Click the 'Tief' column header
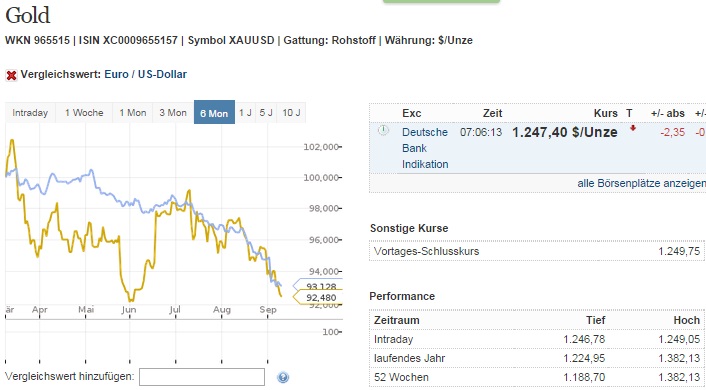The height and width of the screenshot is (390, 706). (595, 320)
